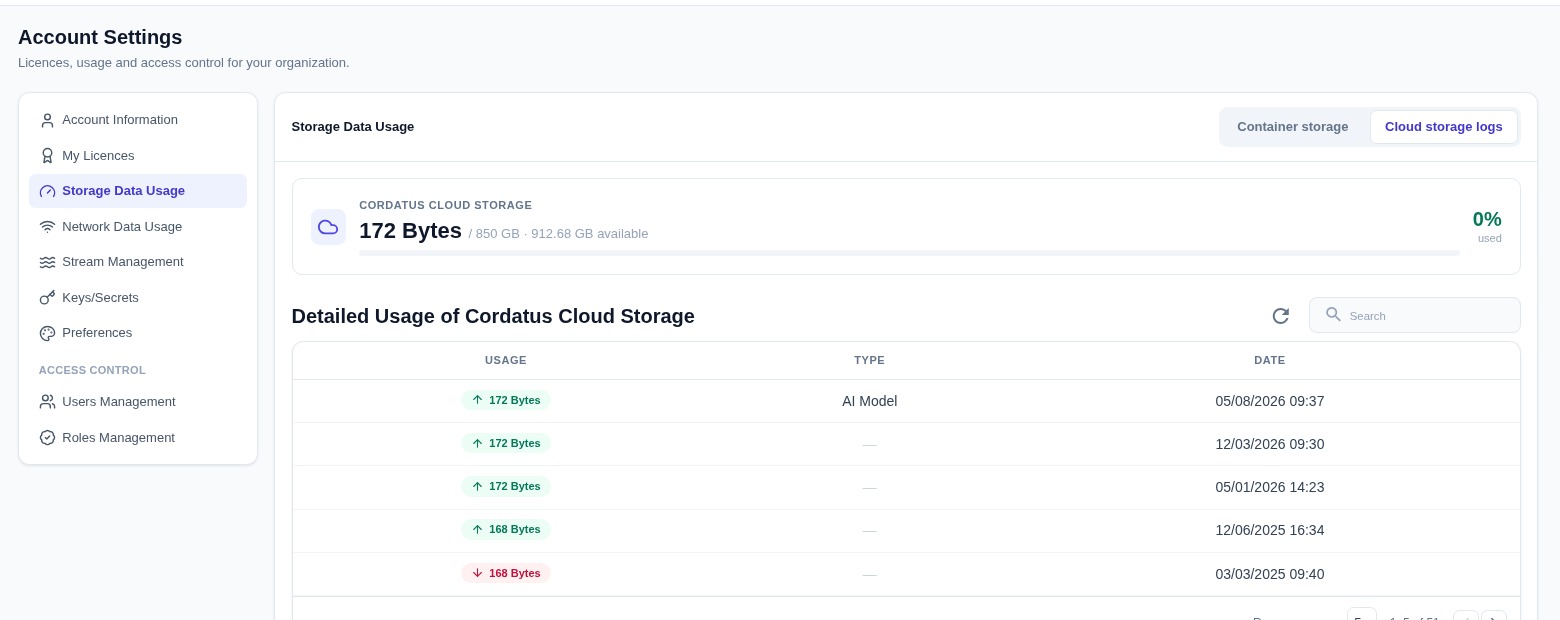This screenshot has height=620, width=1560.
Task: Click the date 03/03/2025 09:40
Action: pos(1269,574)
